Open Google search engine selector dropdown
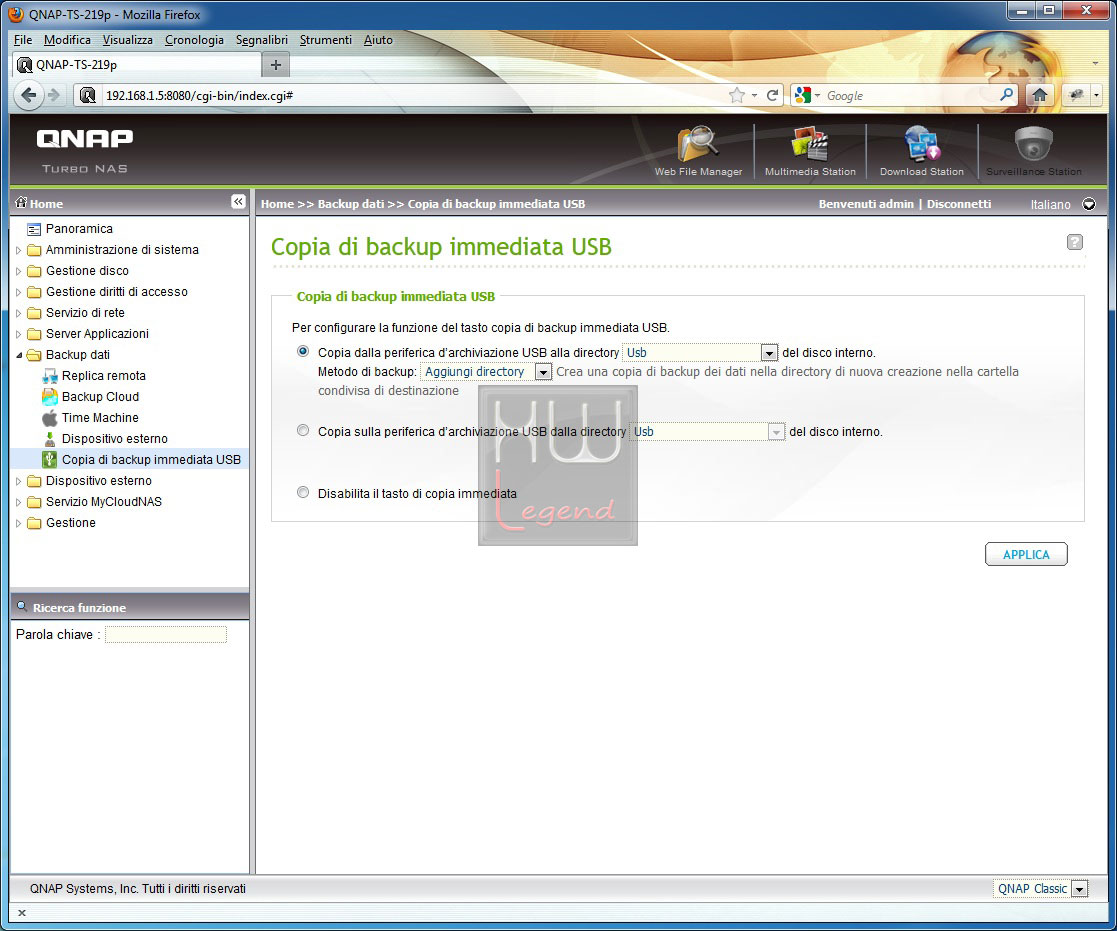1117x931 pixels. click(817, 95)
